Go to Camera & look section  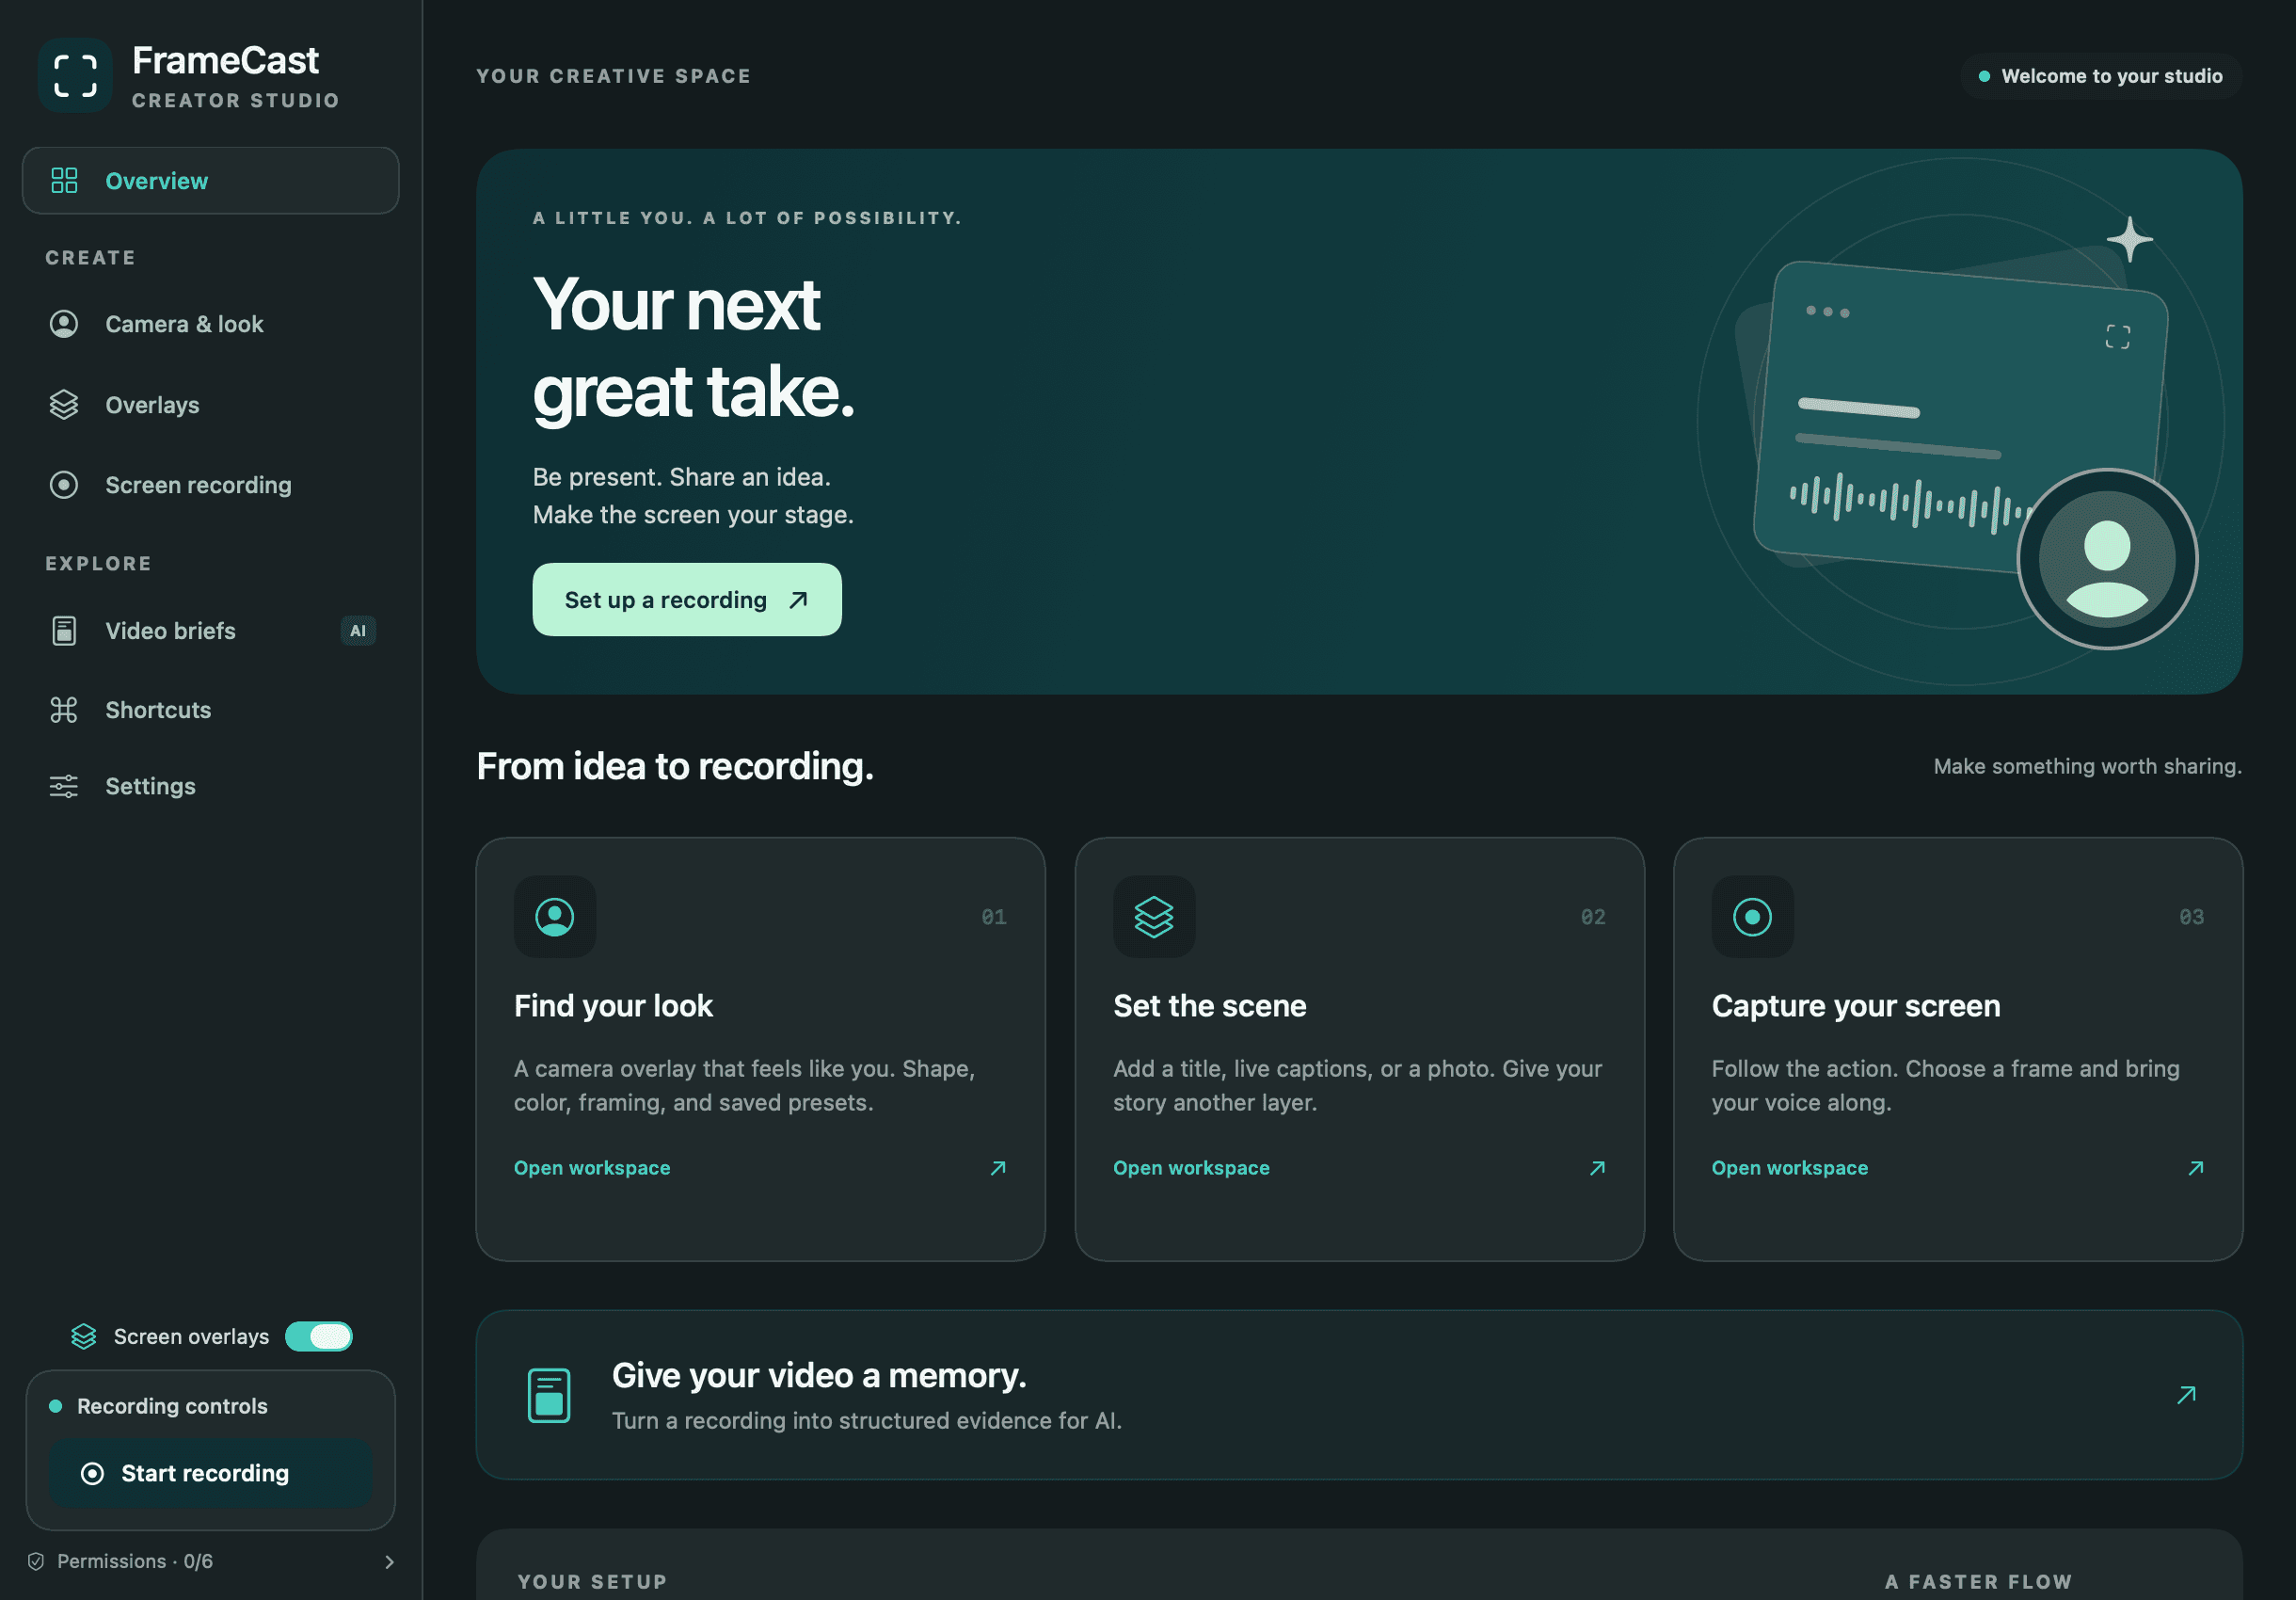tap(211, 324)
